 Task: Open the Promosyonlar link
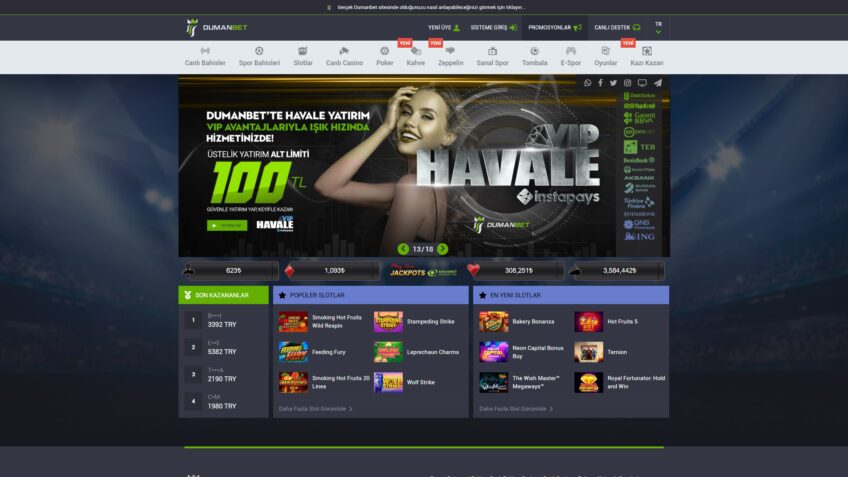coord(554,27)
